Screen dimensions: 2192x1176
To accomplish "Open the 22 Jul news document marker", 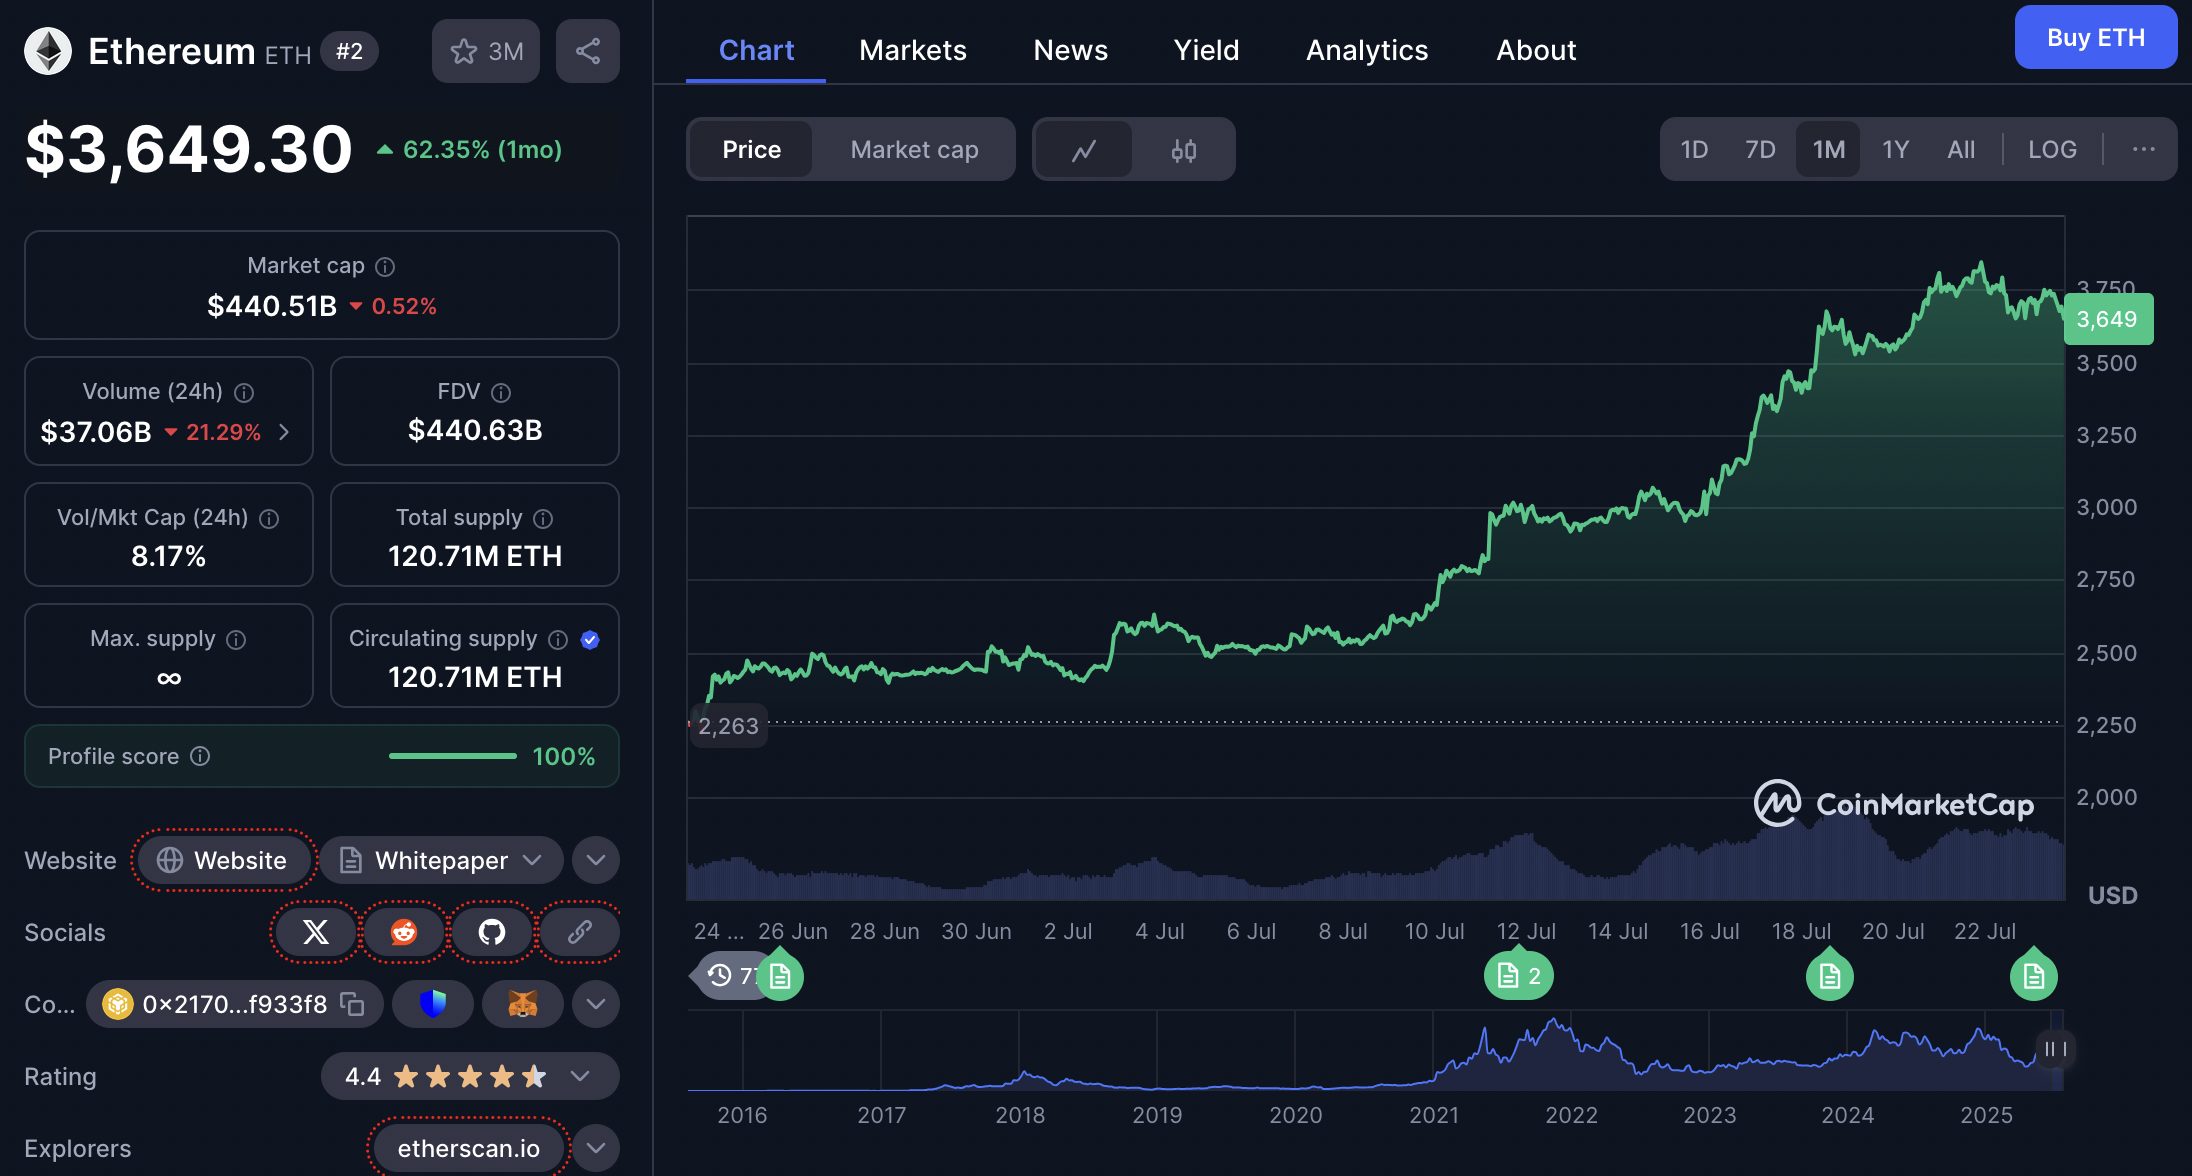I will pos(2034,976).
